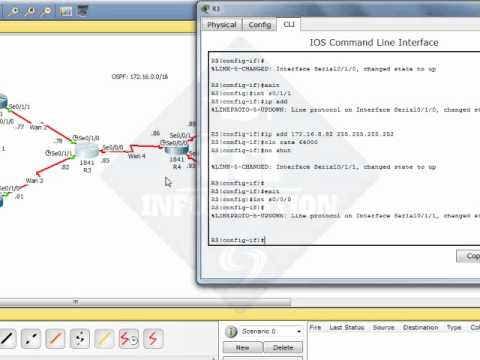Click the Zoom Out magnifier icon
The image size is (480, 360).
(47, 11)
